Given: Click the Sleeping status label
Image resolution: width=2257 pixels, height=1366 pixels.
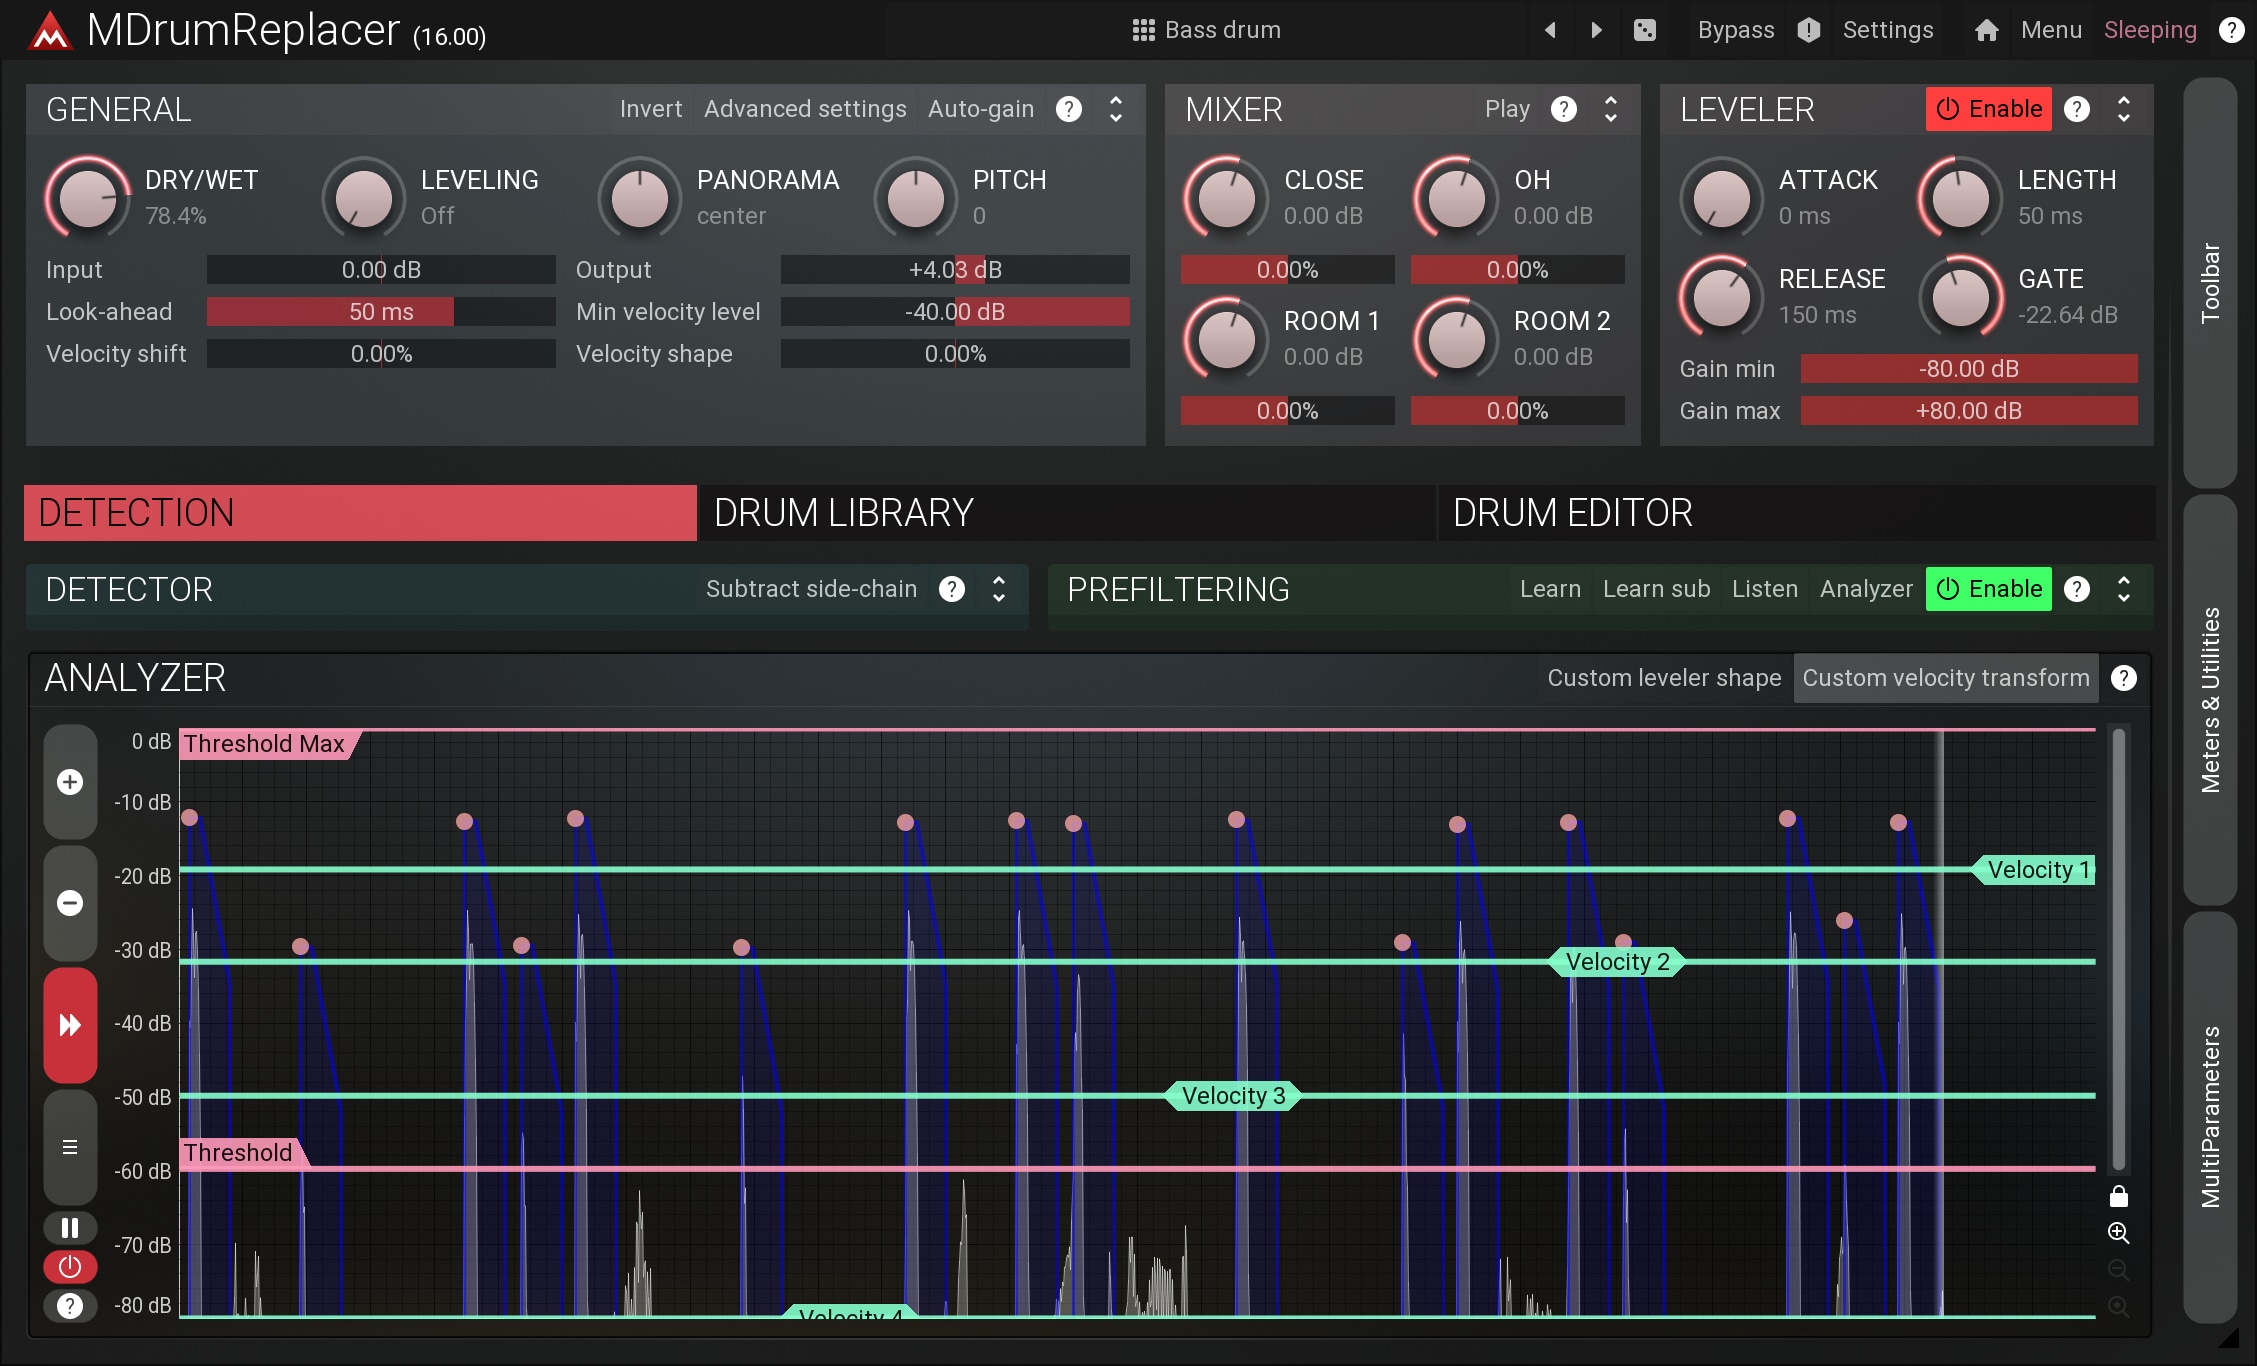Looking at the screenshot, I should click(x=2150, y=30).
